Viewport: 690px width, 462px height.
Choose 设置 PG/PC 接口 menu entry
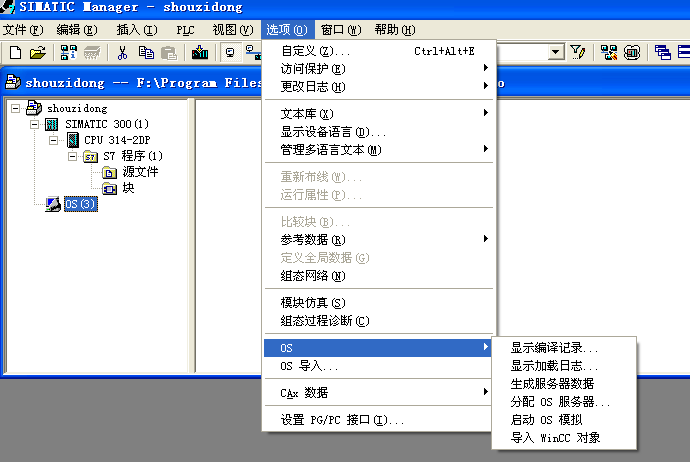coord(378,420)
